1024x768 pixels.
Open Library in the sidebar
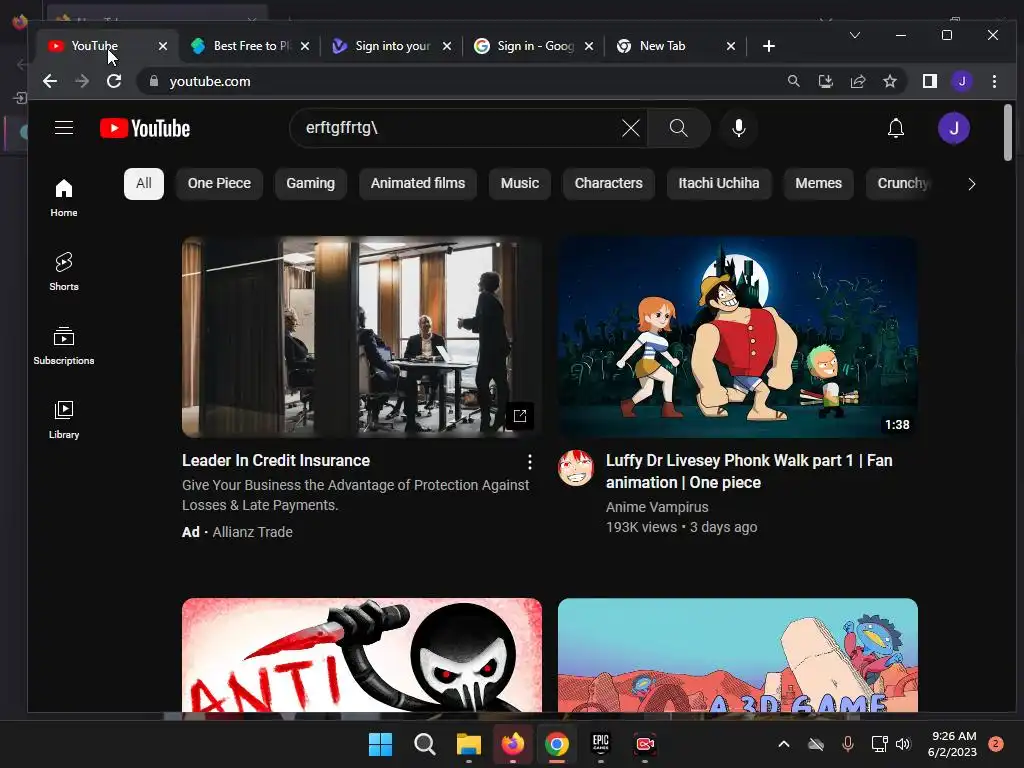[x=64, y=420]
